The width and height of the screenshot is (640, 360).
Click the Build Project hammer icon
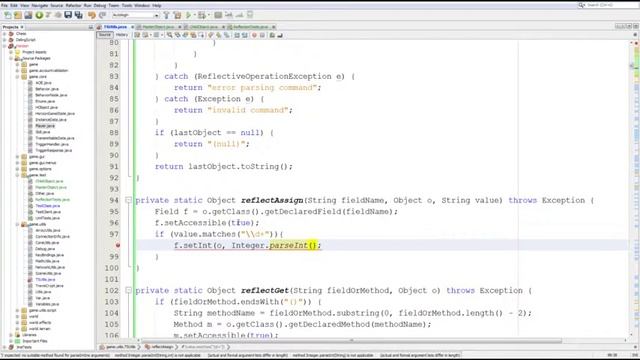click(x=166, y=15)
